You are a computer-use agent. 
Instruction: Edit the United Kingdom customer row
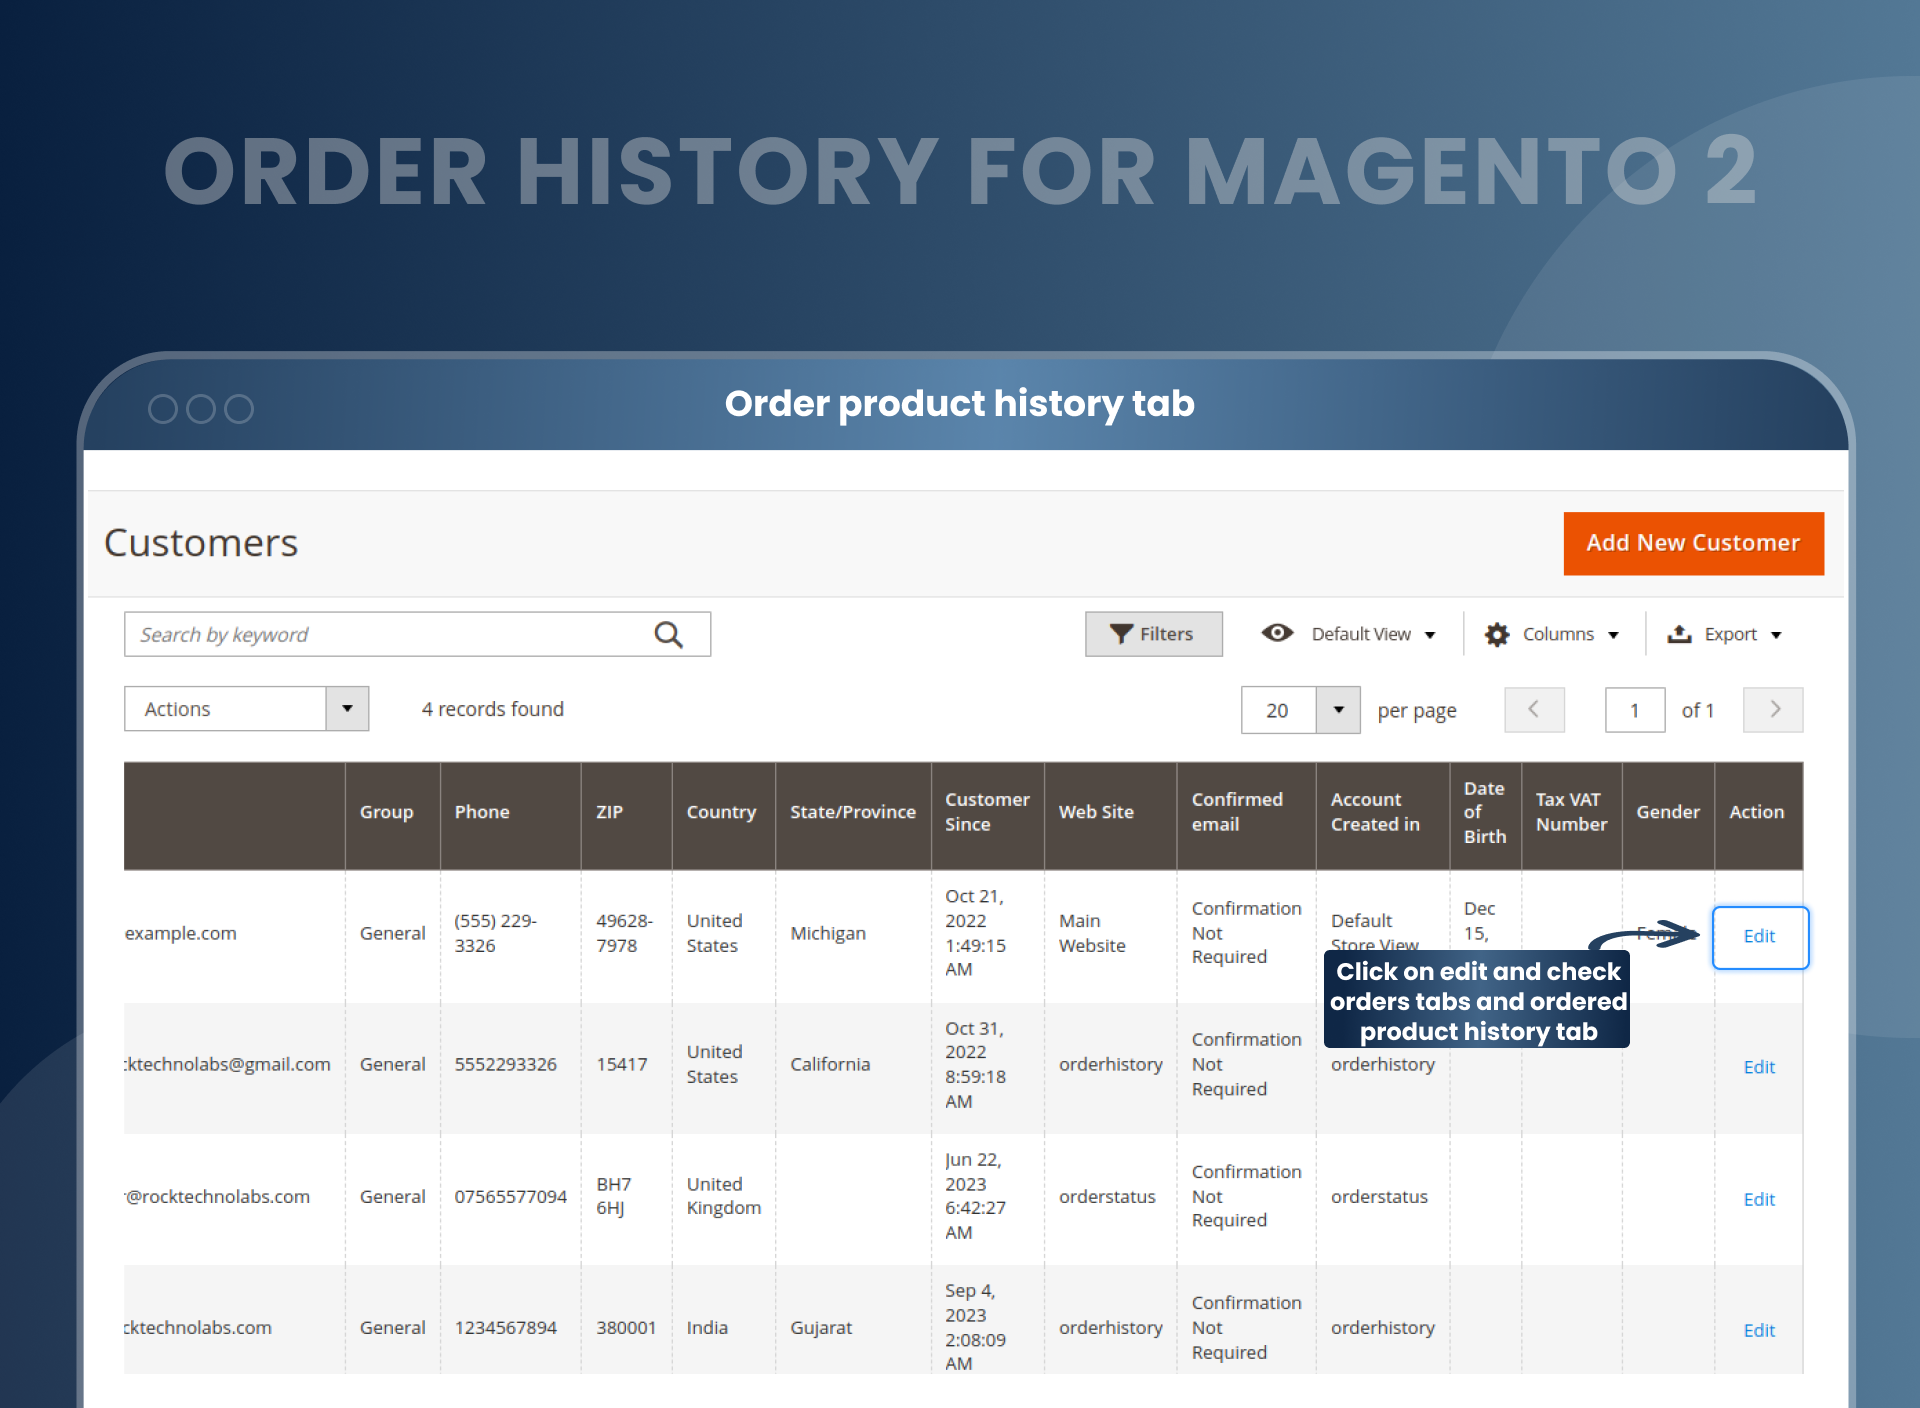(x=1759, y=1199)
